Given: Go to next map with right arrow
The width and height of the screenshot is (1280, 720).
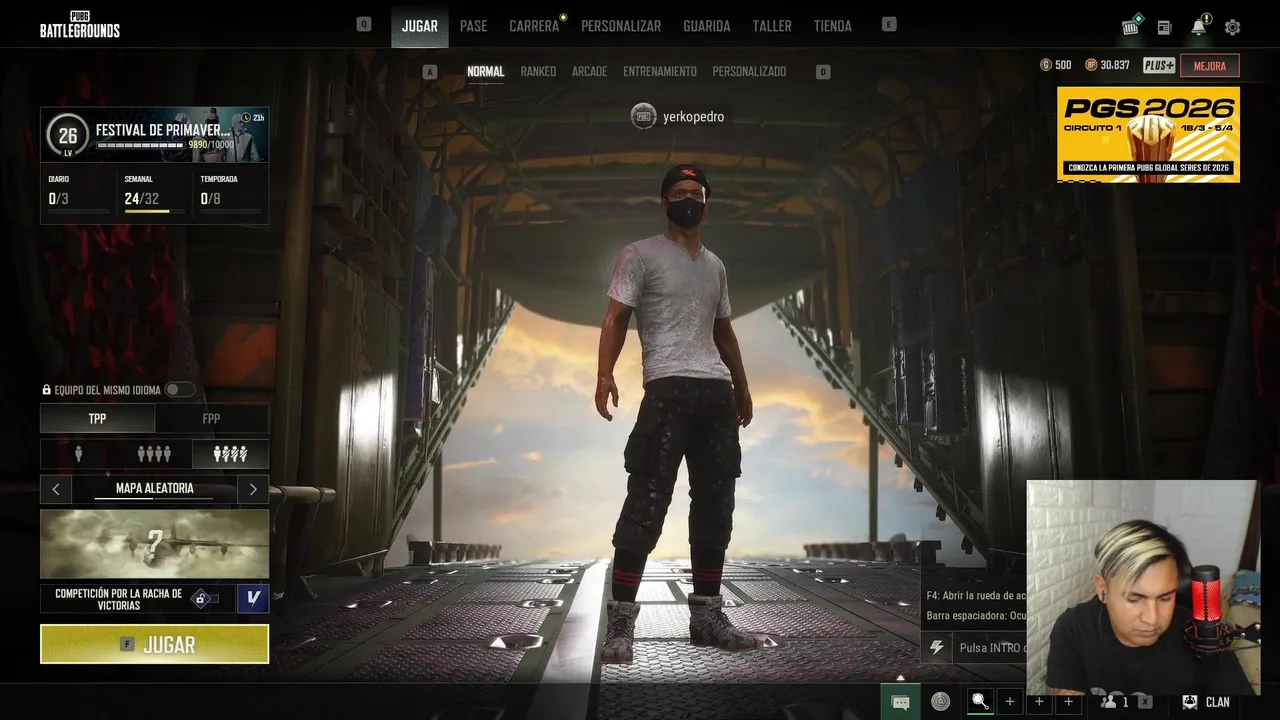Looking at the screenshot, I should coord(253,489).
